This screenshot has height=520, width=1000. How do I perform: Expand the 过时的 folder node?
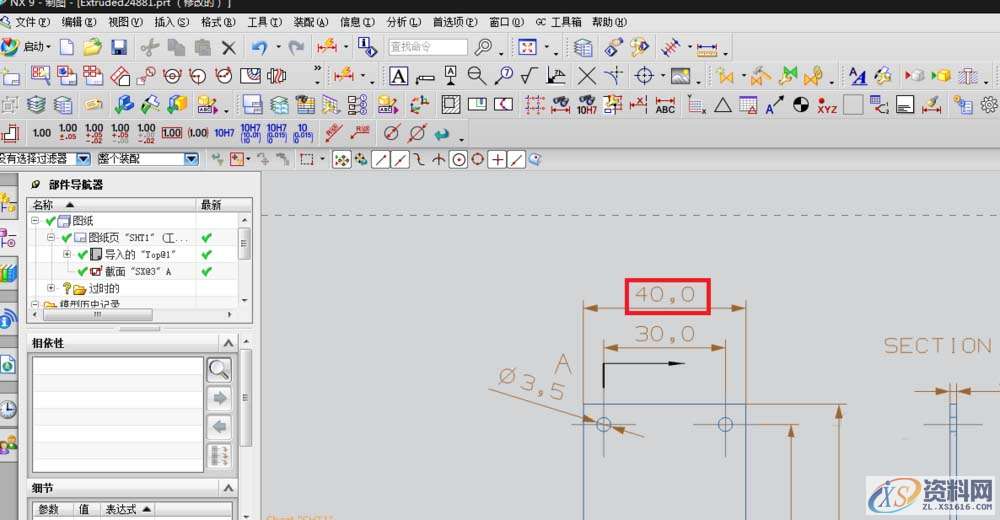(52, 288)
